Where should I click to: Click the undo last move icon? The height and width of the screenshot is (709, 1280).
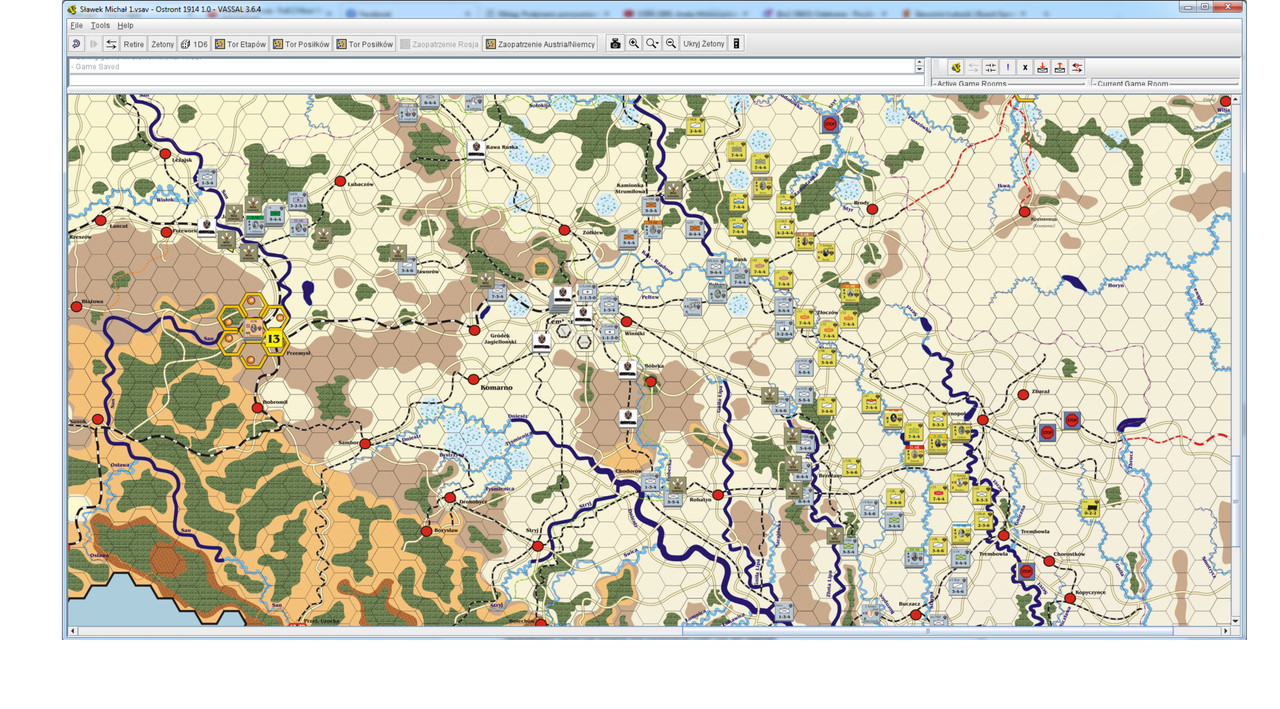[x=77, y=44]
